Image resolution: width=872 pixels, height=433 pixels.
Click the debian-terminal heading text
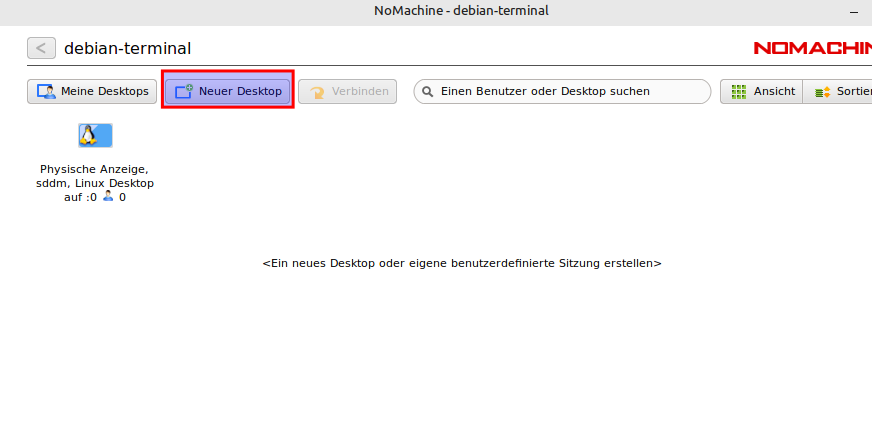pos(127,48)
